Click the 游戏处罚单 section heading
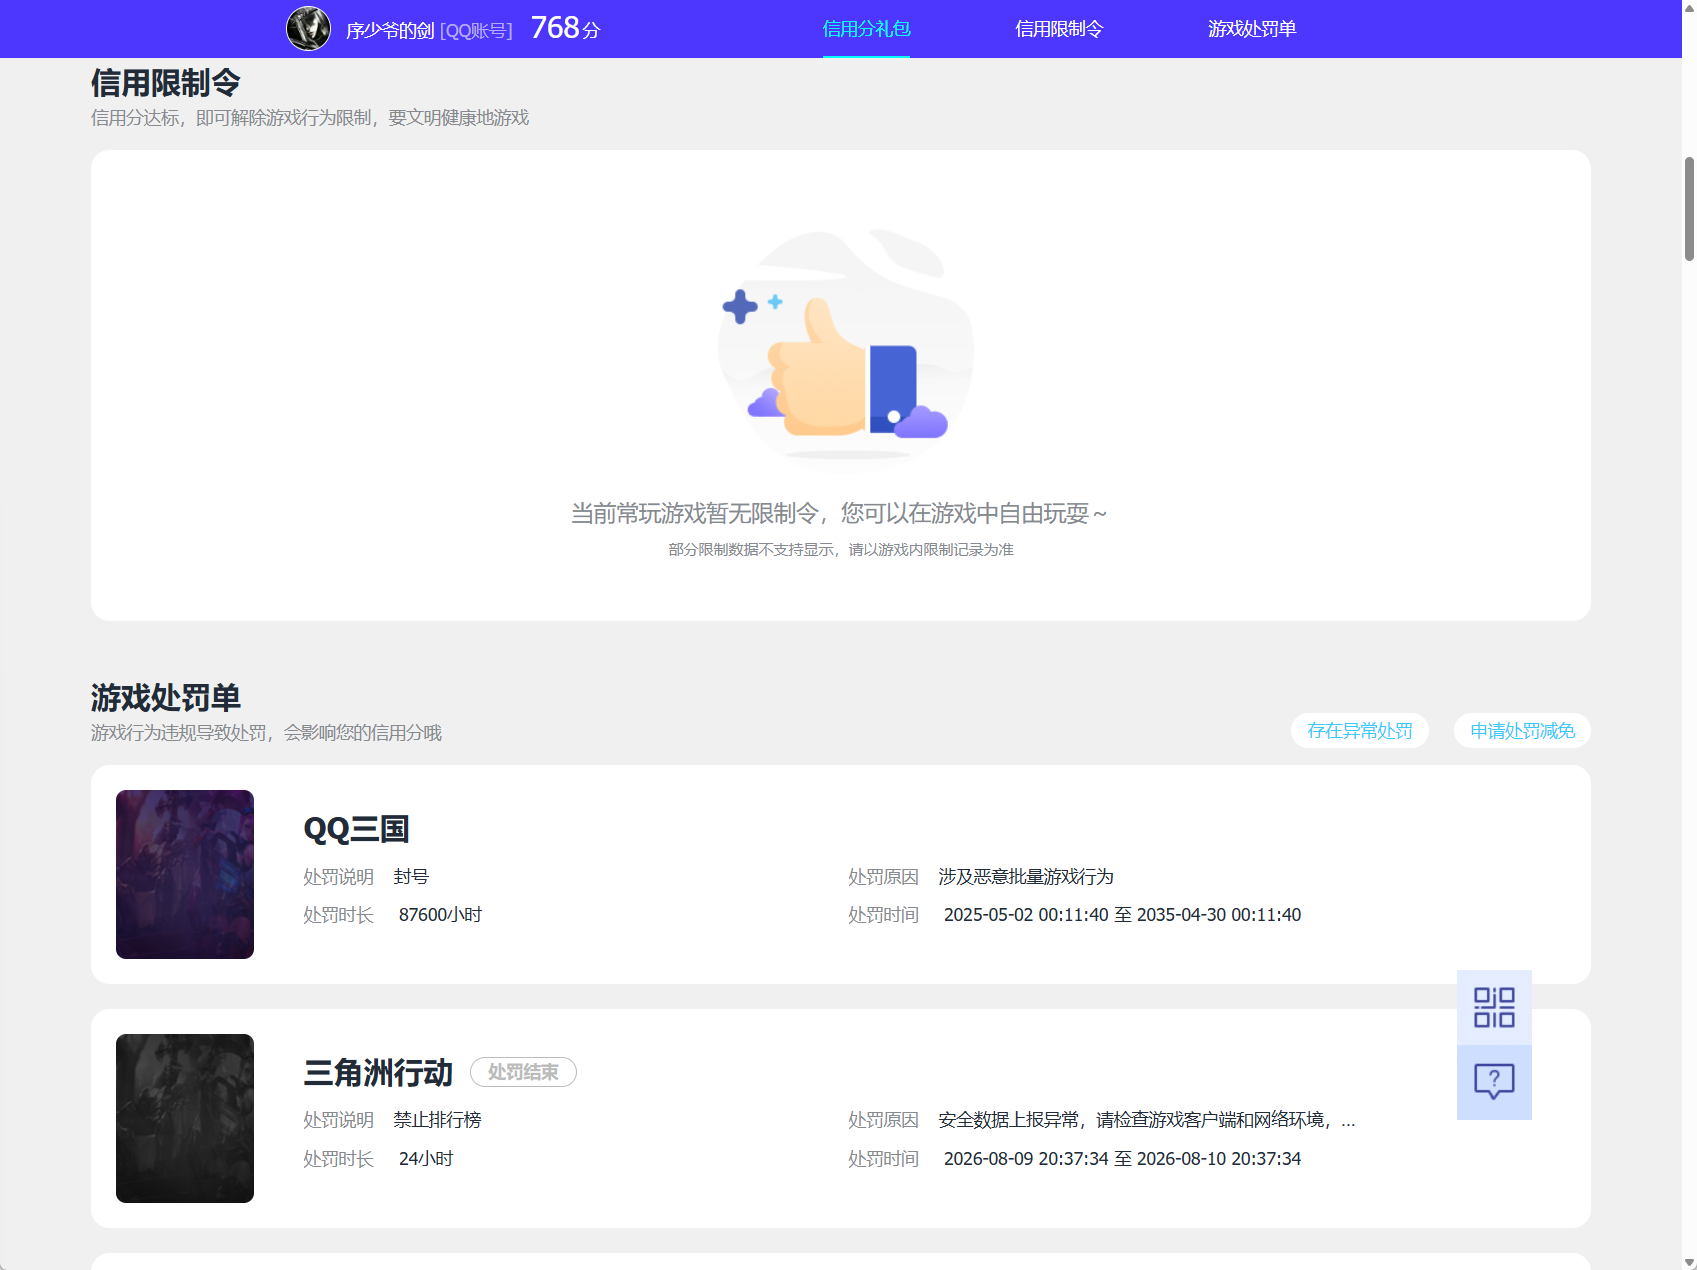The height and width of the screenshot is (1270, 1697). point(166,698)
